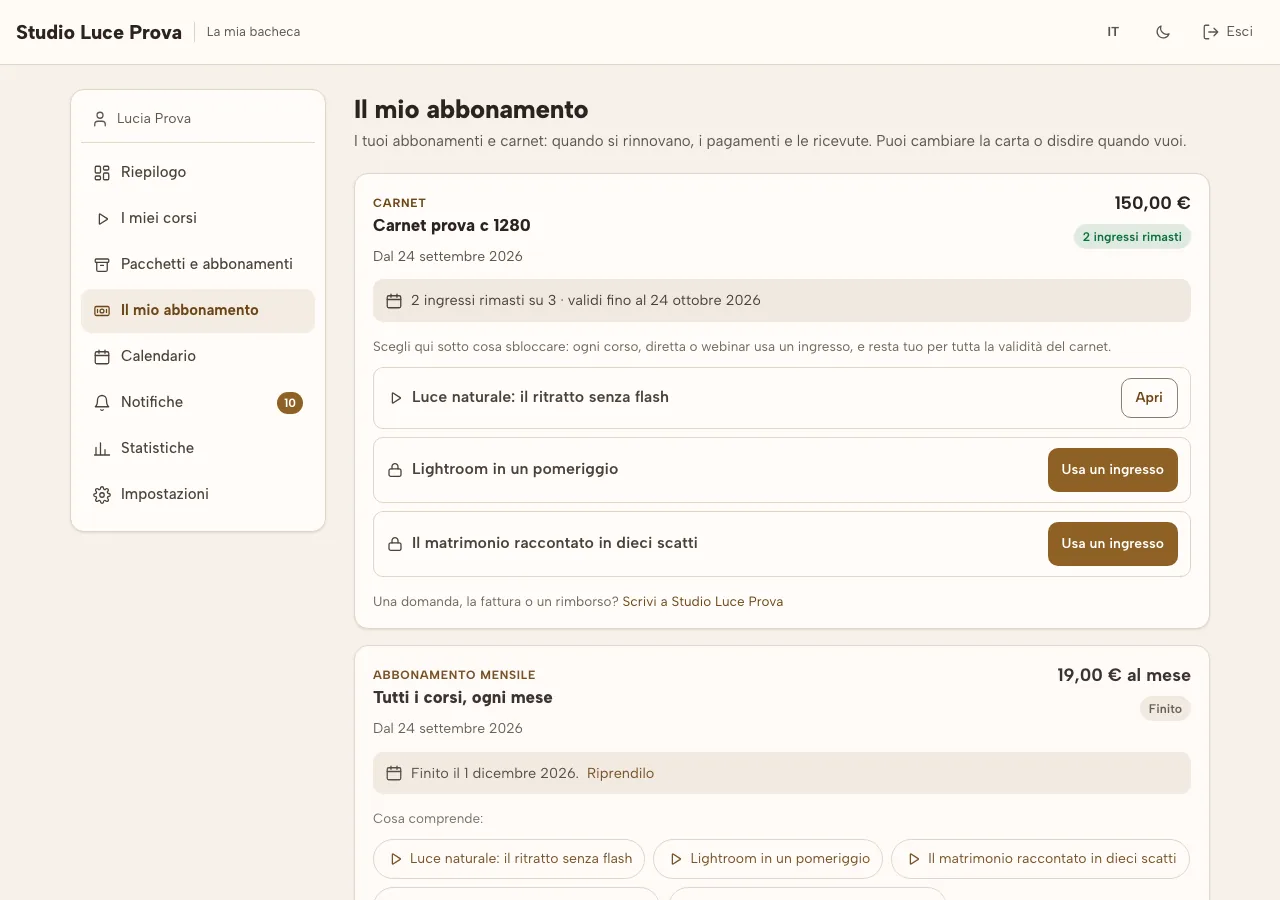The width and height of the screenshot is (1280, 900).
Task: Use an entry for Il matrimonio raccontato
Action: pos(1113,543)
